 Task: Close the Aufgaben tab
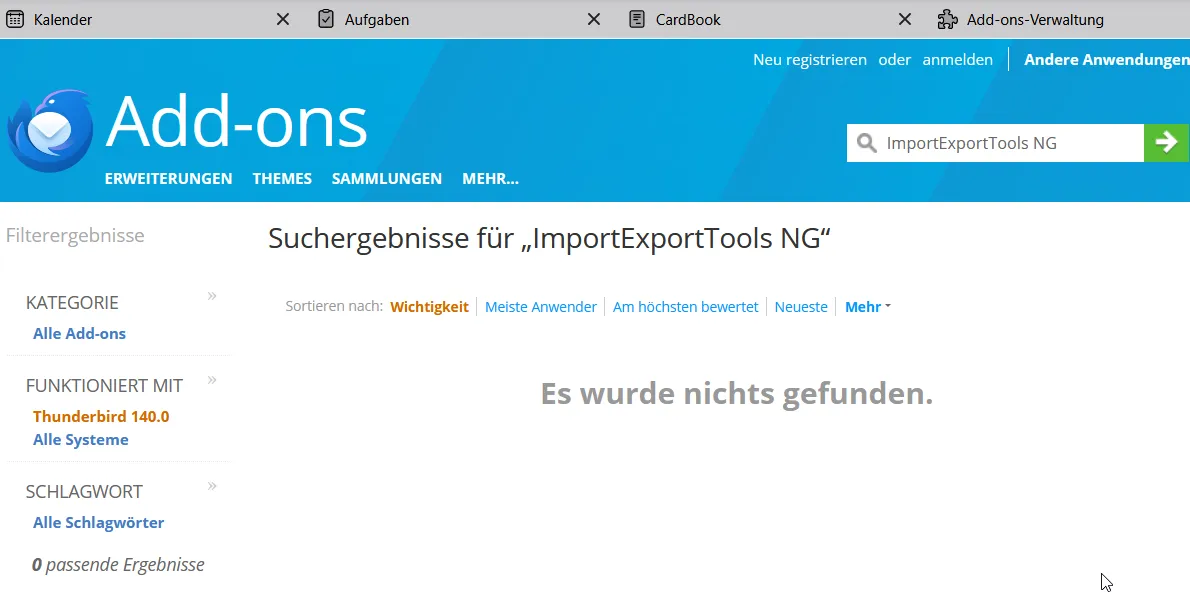[593, 19]
